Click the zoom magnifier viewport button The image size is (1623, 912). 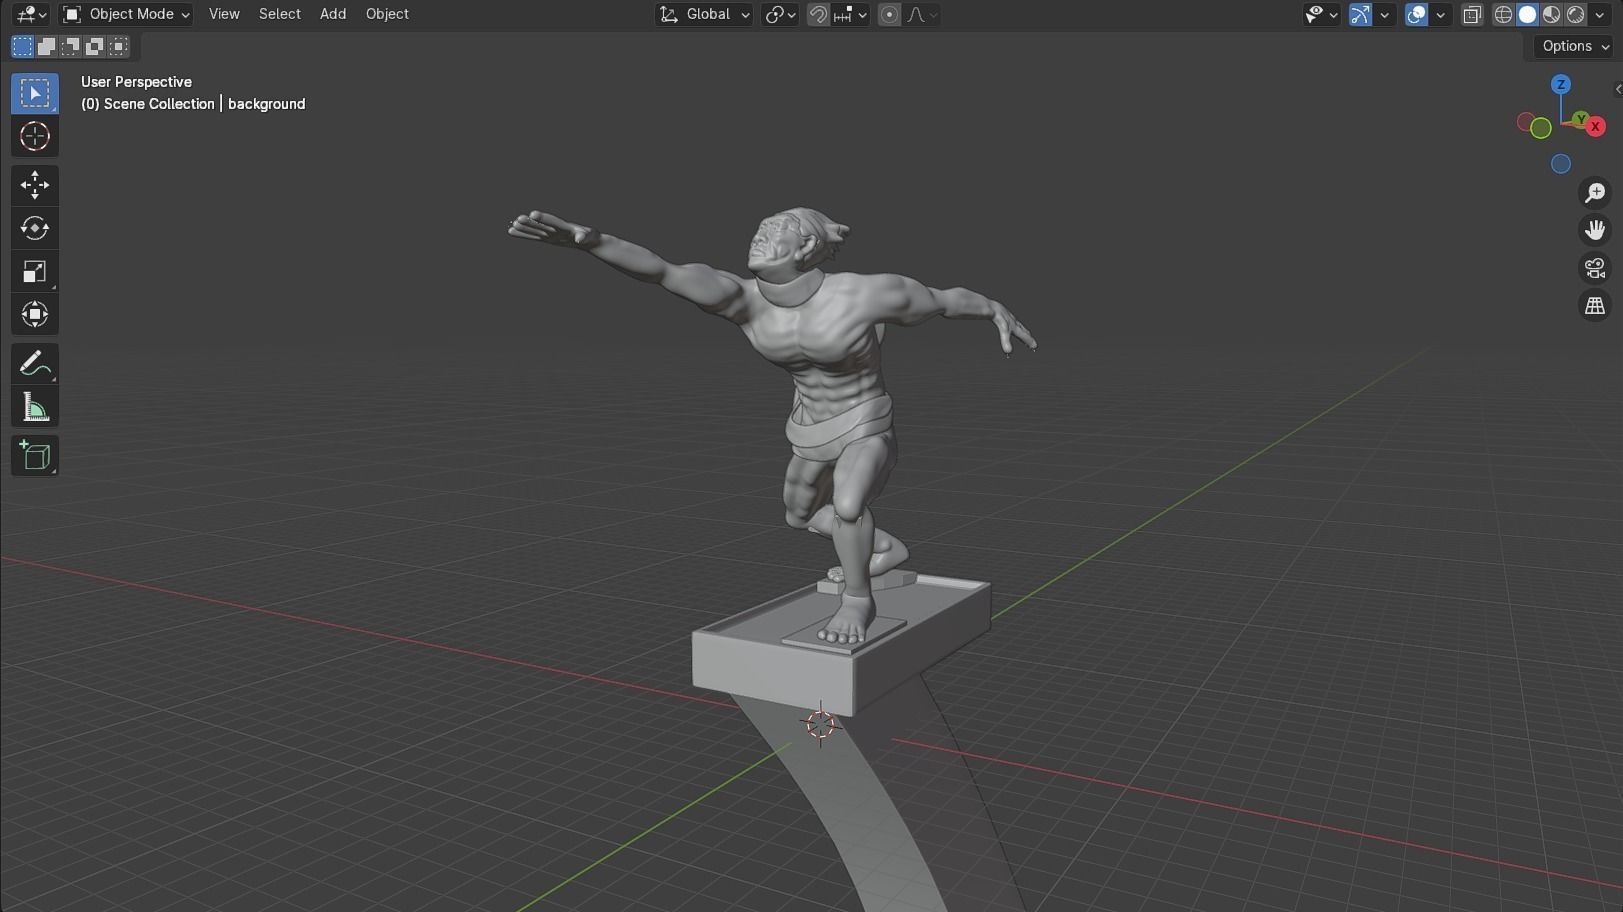(1595, 192)
